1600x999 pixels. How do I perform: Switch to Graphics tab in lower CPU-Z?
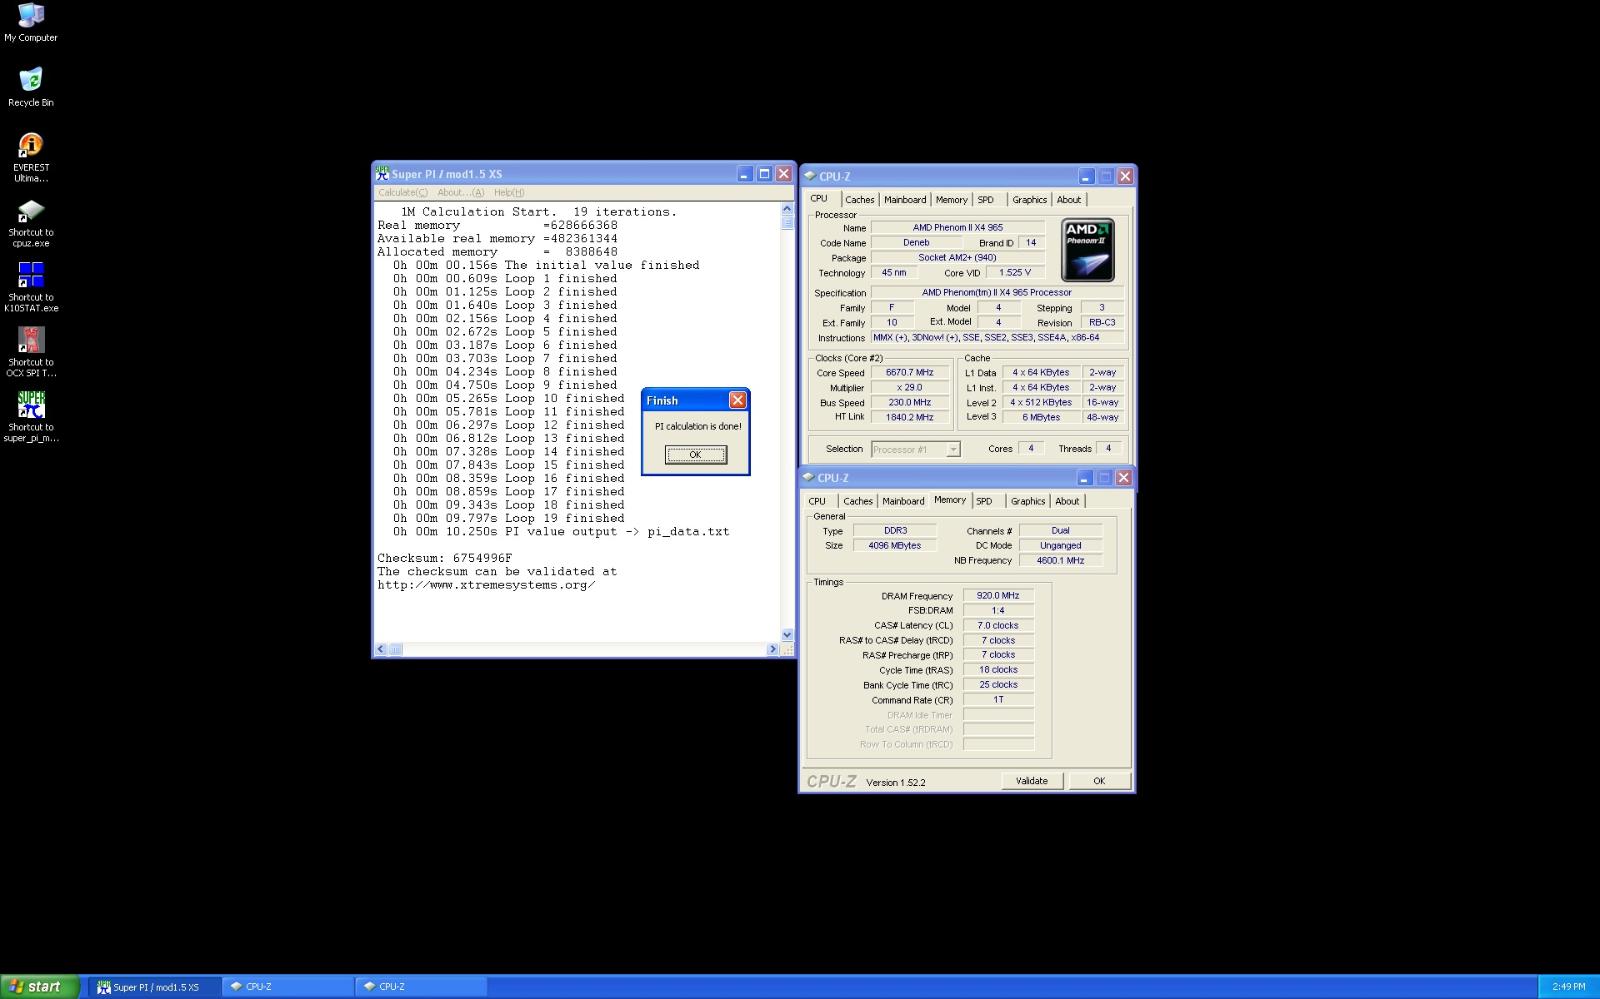pos(1027,501)
